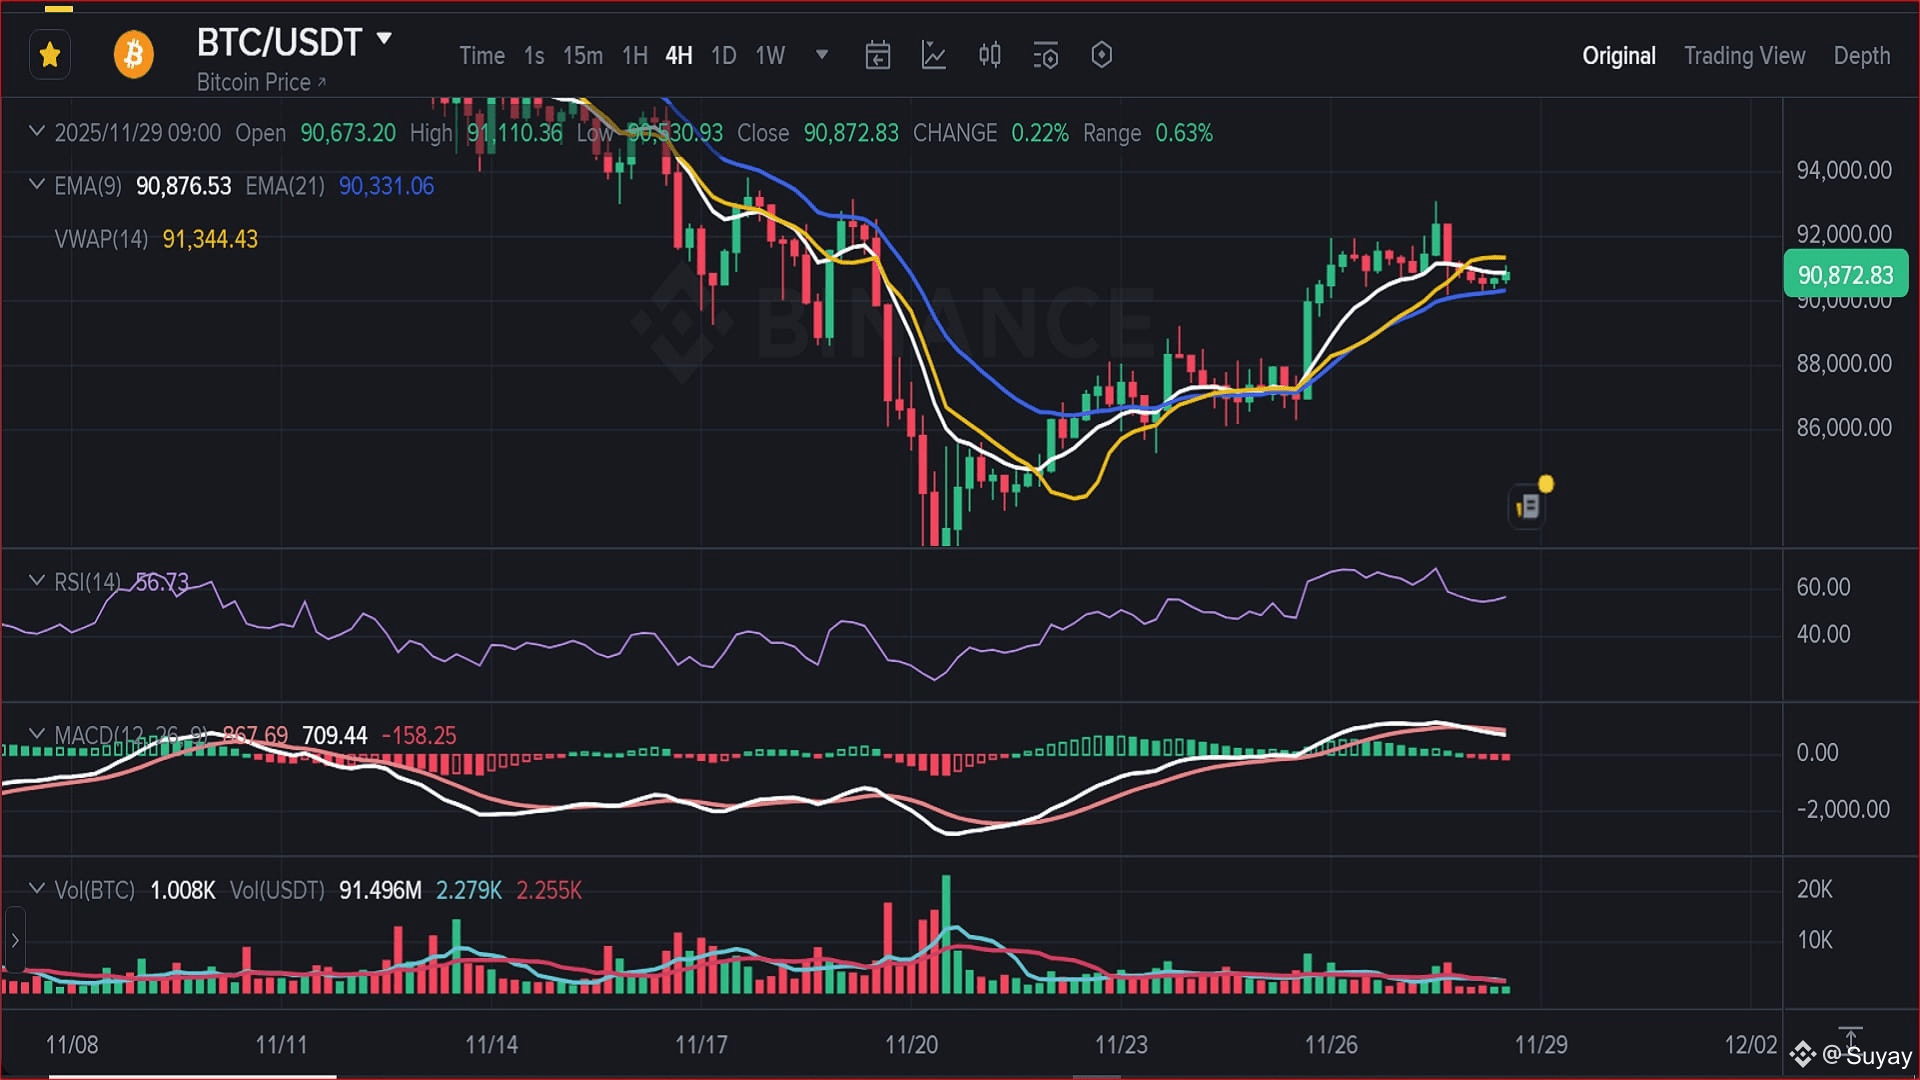Click the hexagon settings icon in toolbar

click(1101, 56)
